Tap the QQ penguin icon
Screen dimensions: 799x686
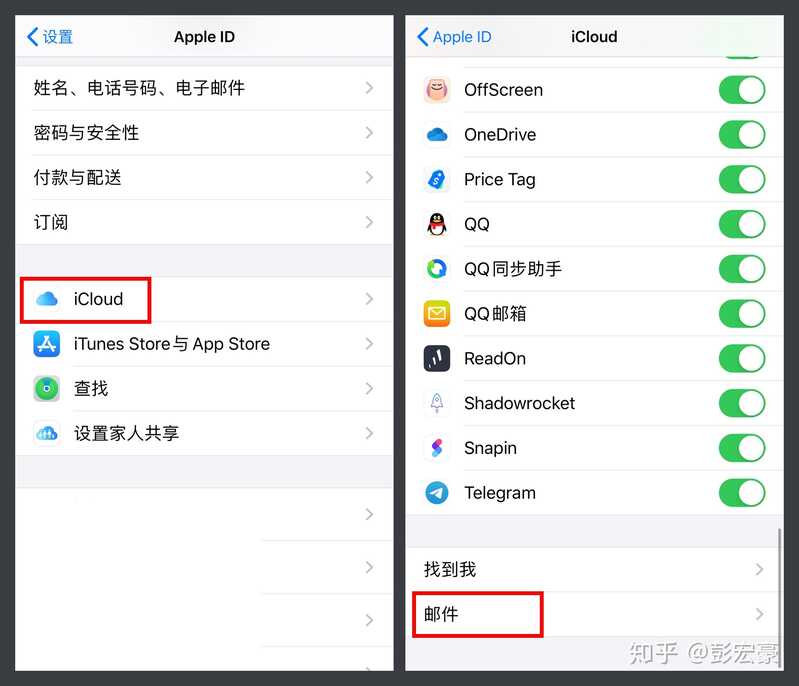tap(437, 224)
